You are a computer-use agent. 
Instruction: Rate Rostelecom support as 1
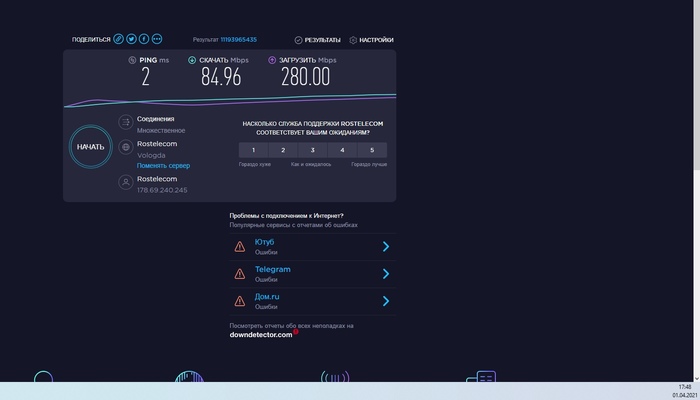coord(254,150)
